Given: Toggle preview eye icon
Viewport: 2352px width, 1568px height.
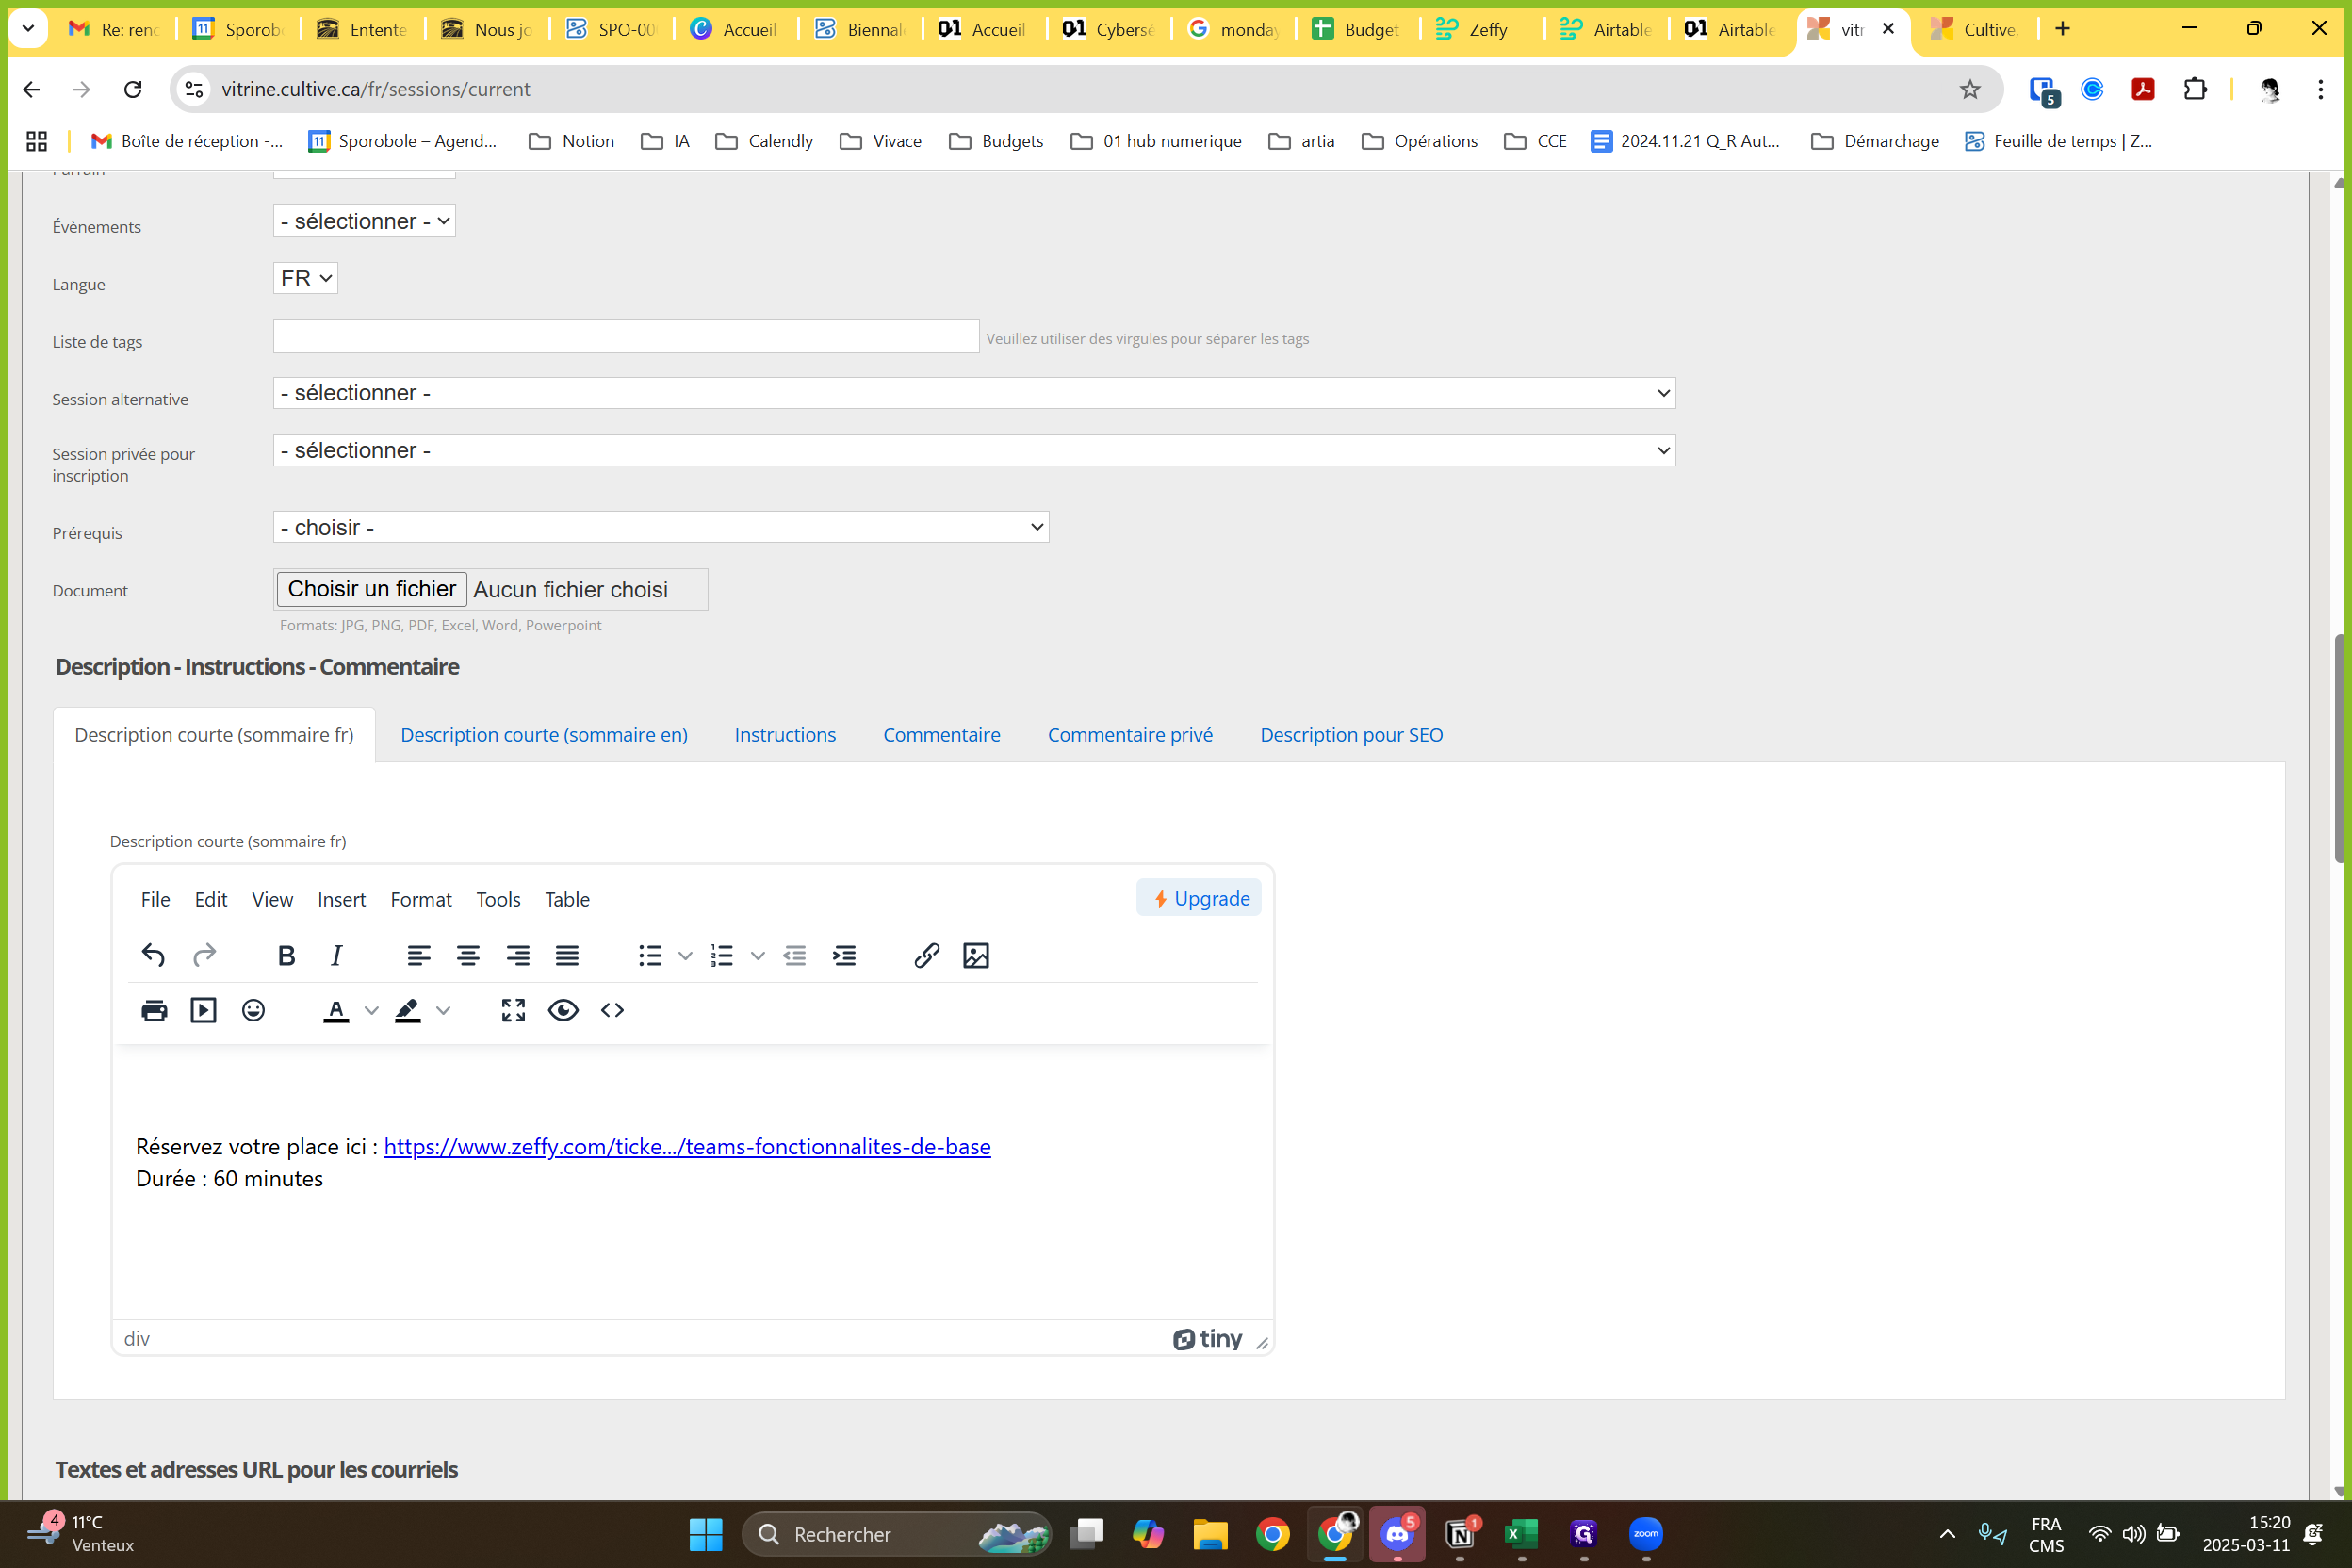Looking at the screenshot, I should pos(563,1010).
